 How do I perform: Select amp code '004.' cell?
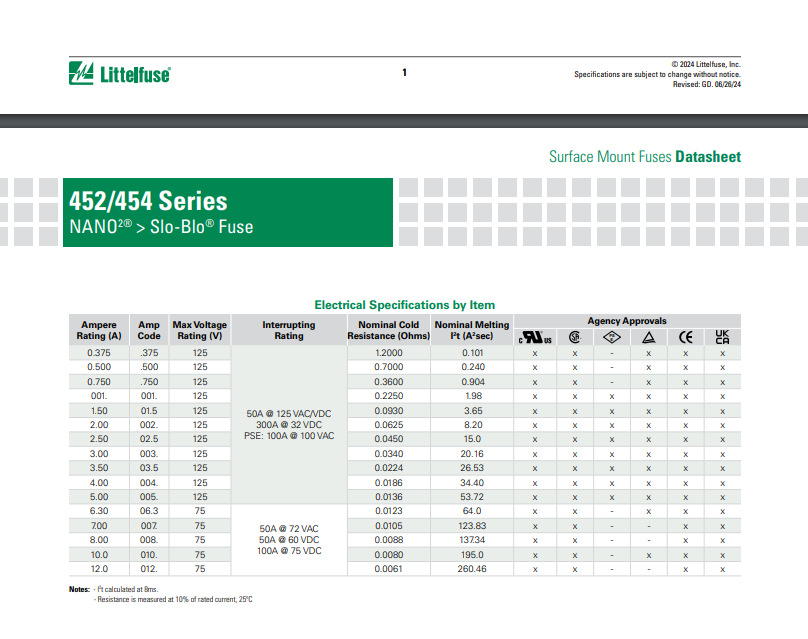(149, 483)
